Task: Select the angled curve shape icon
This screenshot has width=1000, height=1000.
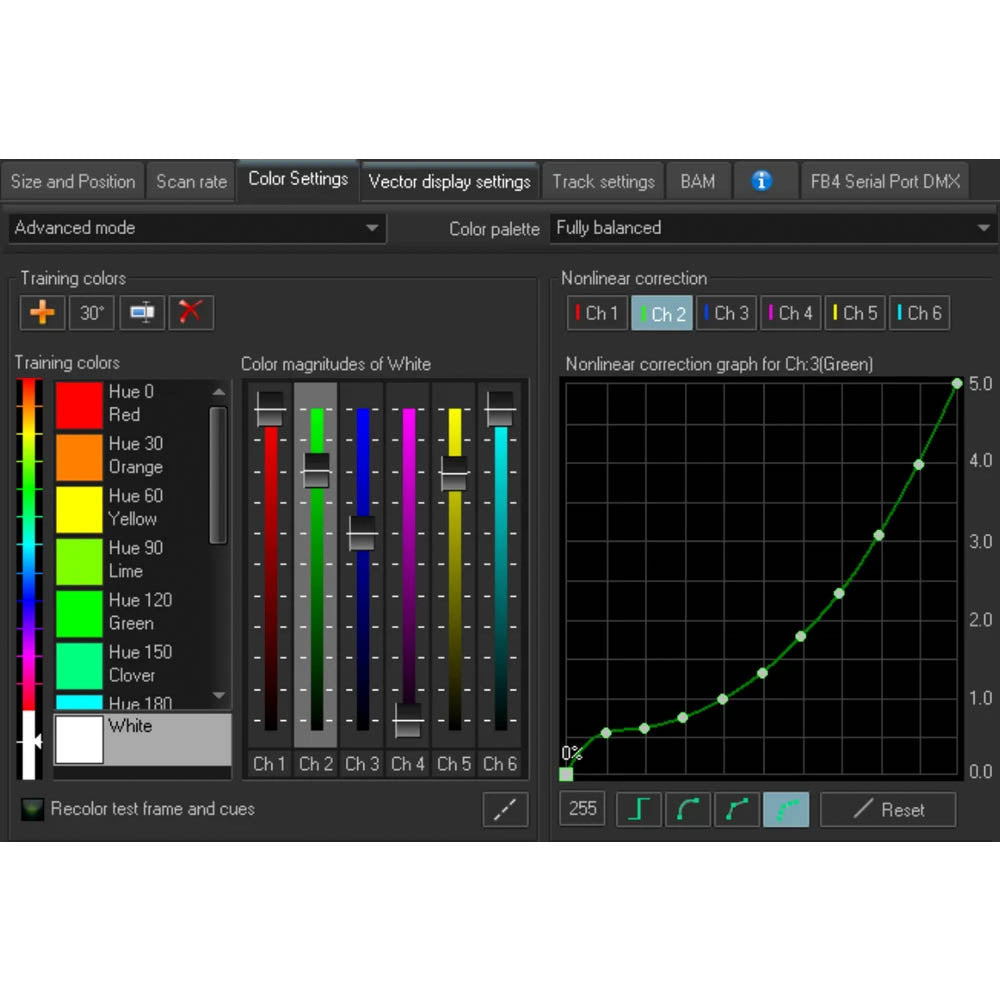Action: 737,809
